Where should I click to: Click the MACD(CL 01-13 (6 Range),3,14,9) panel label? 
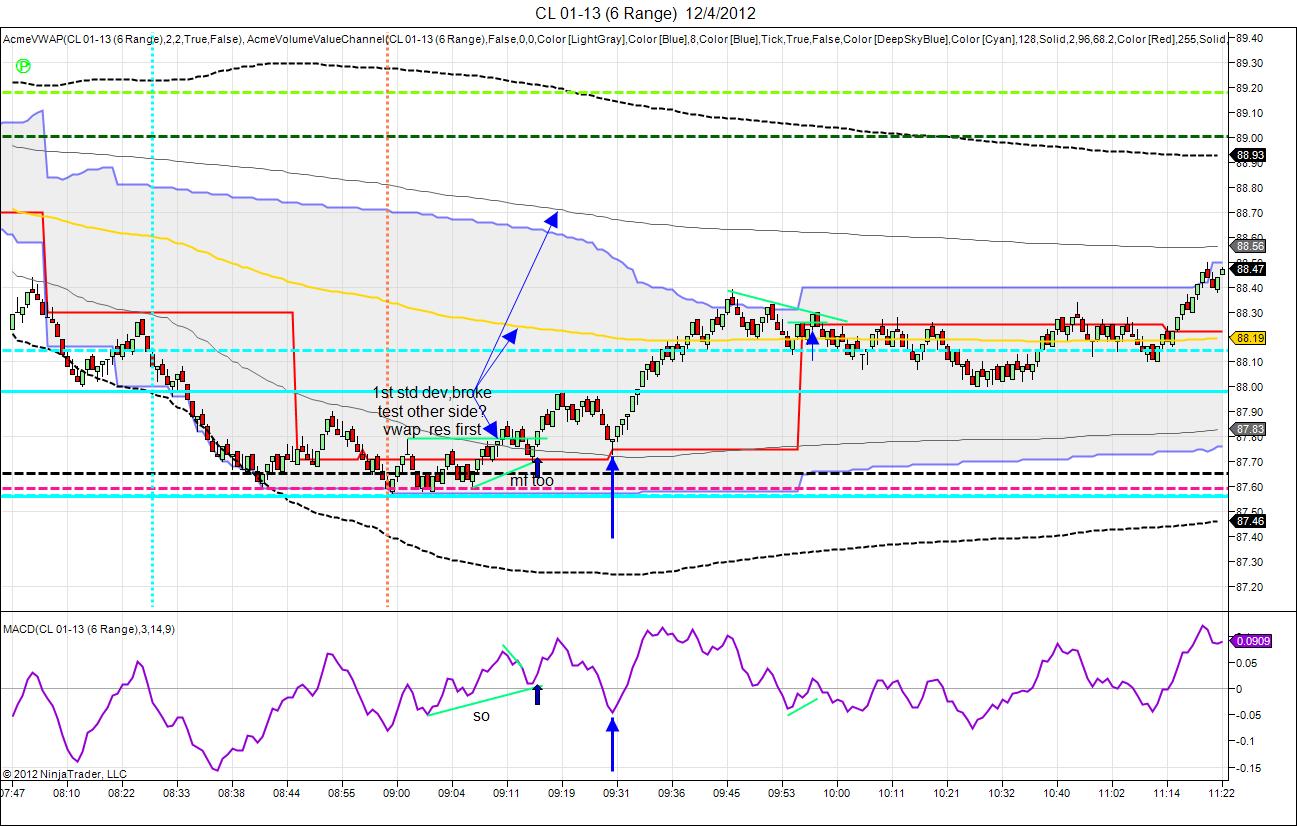tap(90, 628)
